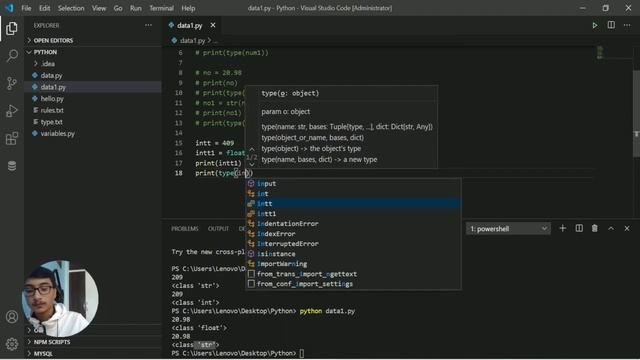The image size is (640, 360).
Task: Open Explorer panel More Actions ellipsis
Action: coord(148,25)
